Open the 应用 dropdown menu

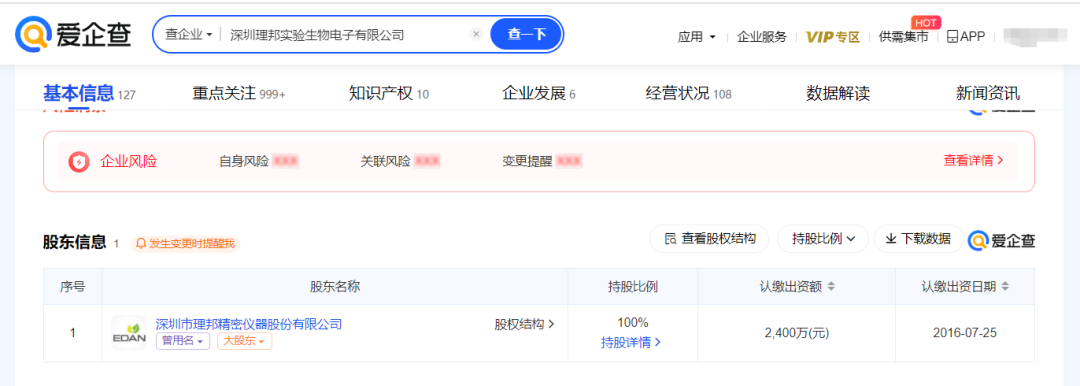pyautogui.click(x=697, y=37)
